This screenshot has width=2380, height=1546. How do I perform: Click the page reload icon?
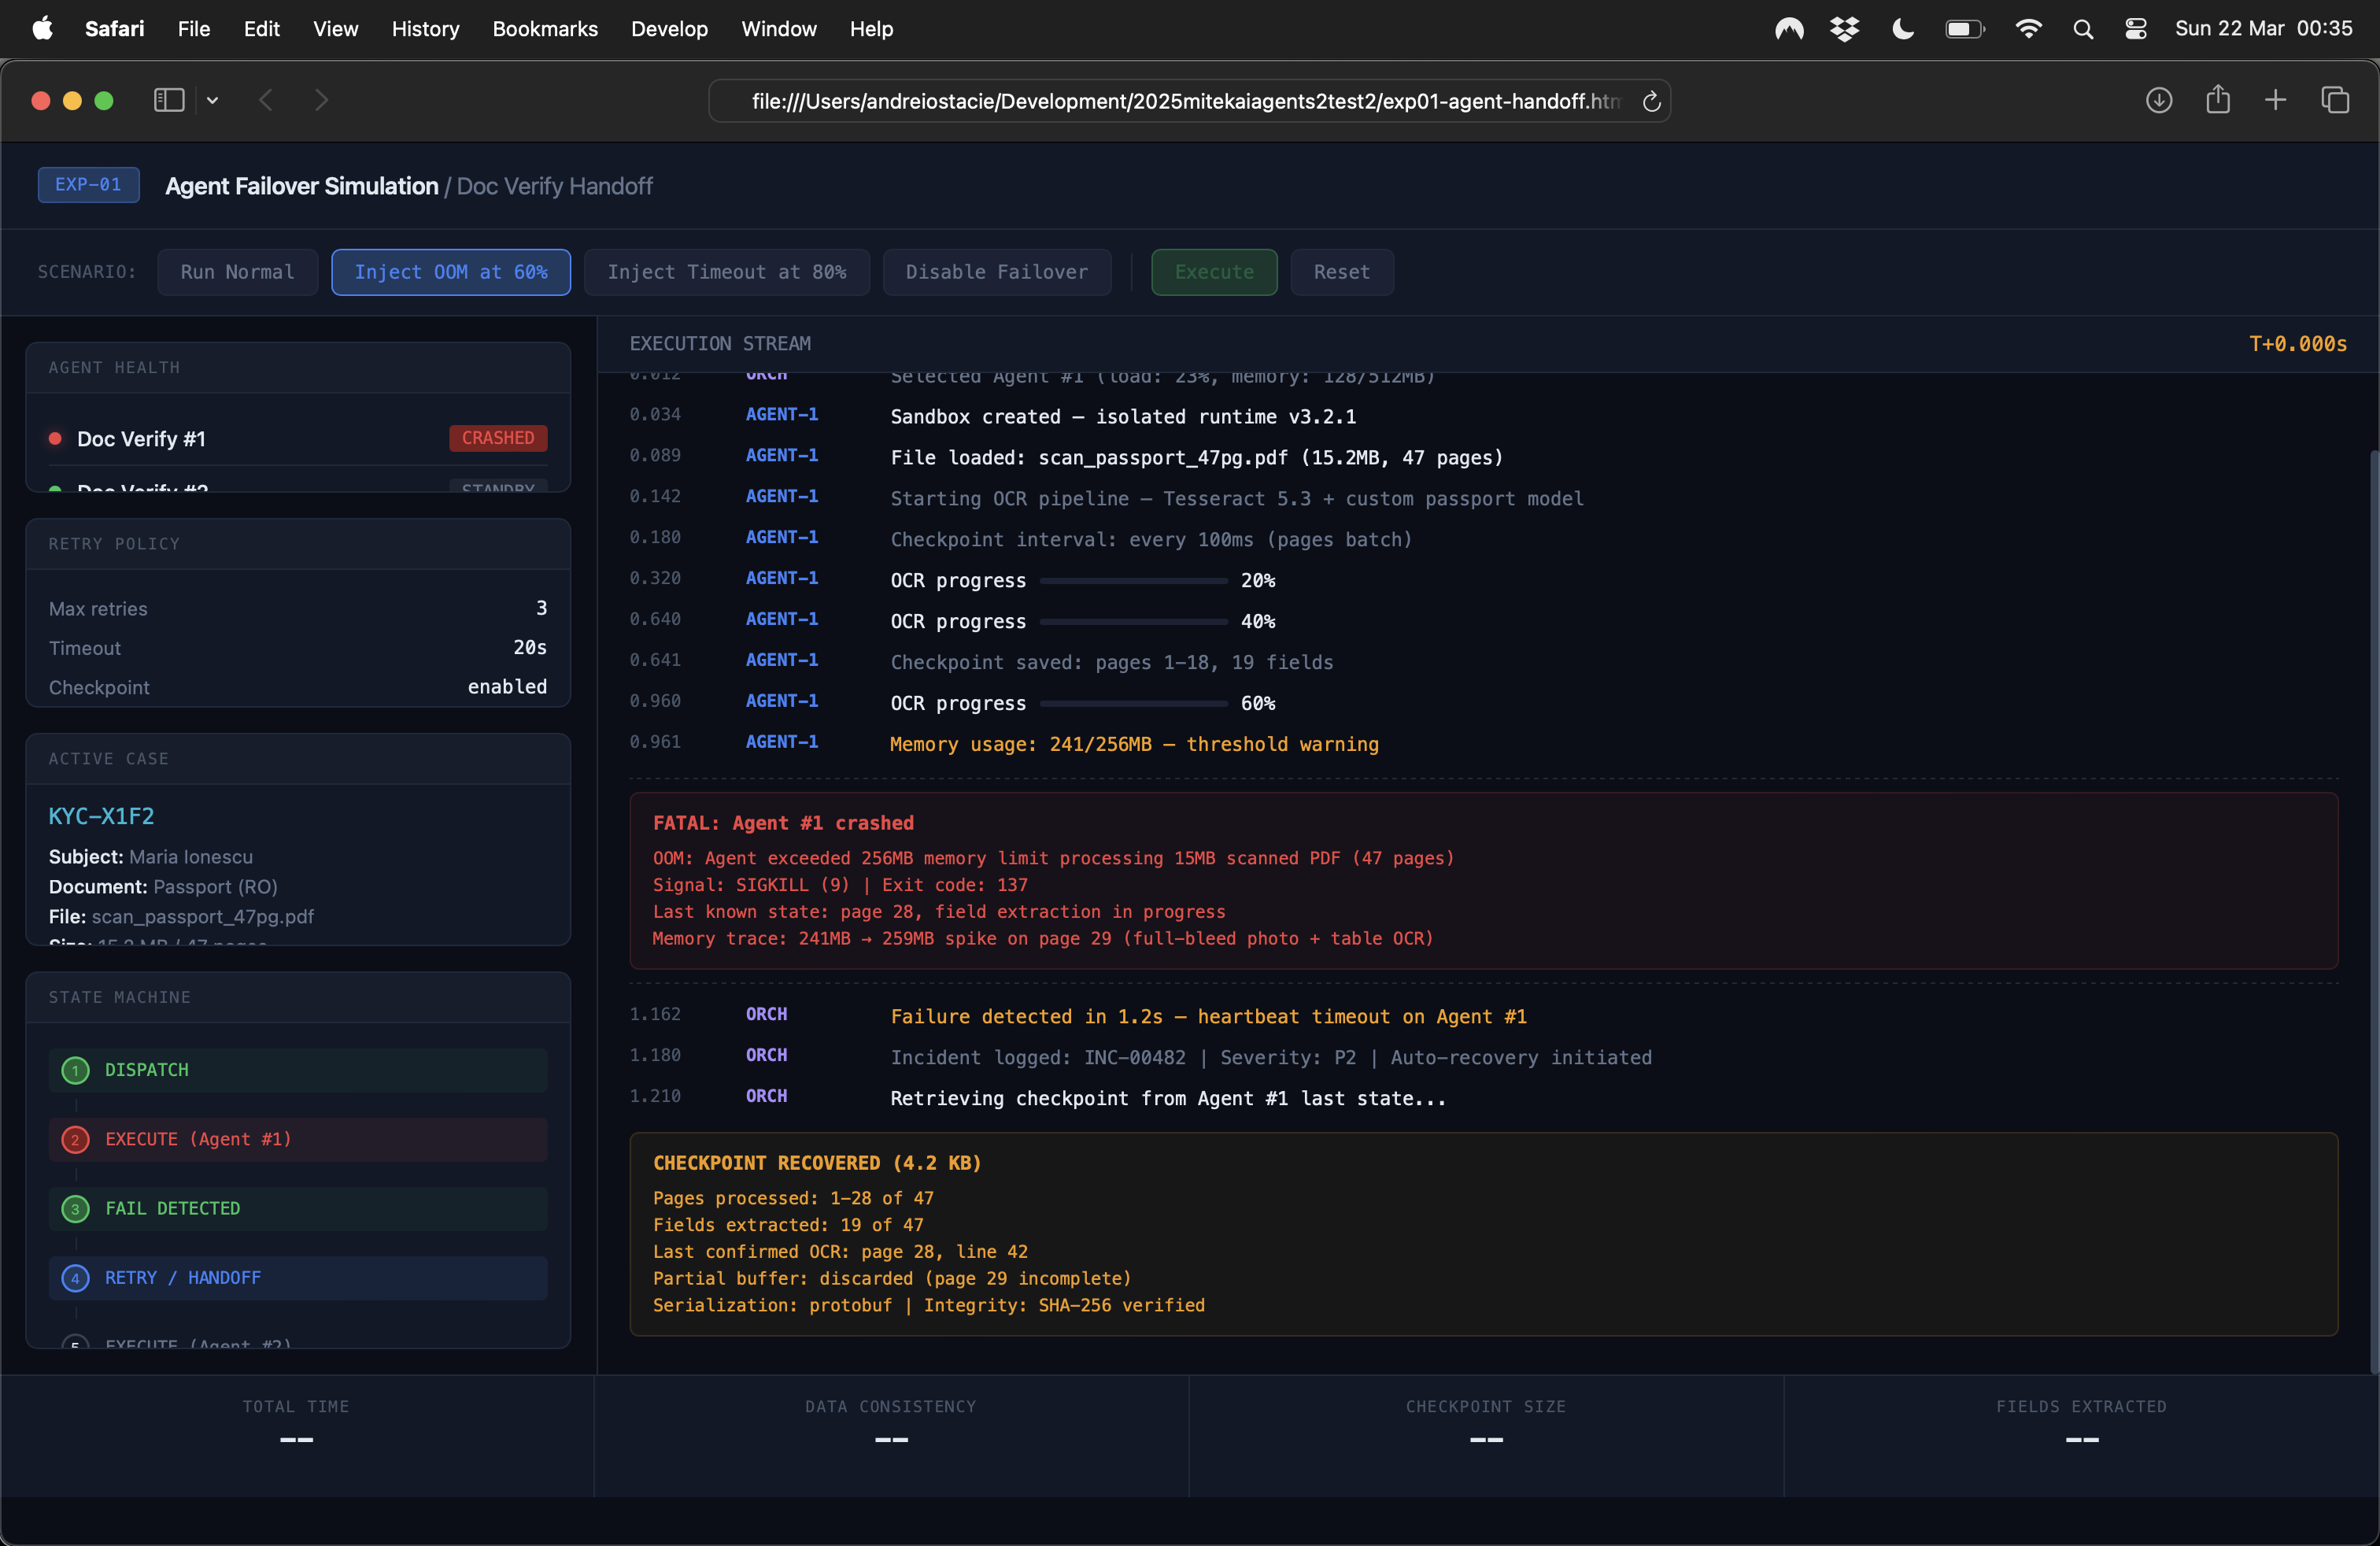(x=1651, y=101)
